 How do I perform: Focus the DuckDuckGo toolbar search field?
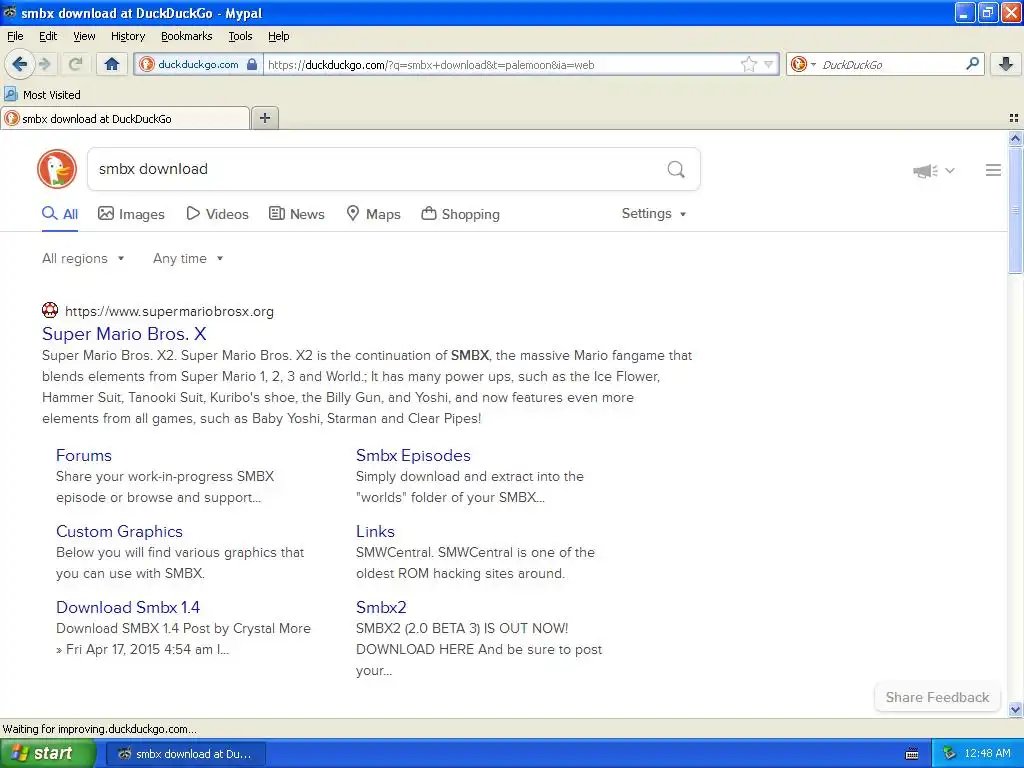tap(891, 64)
